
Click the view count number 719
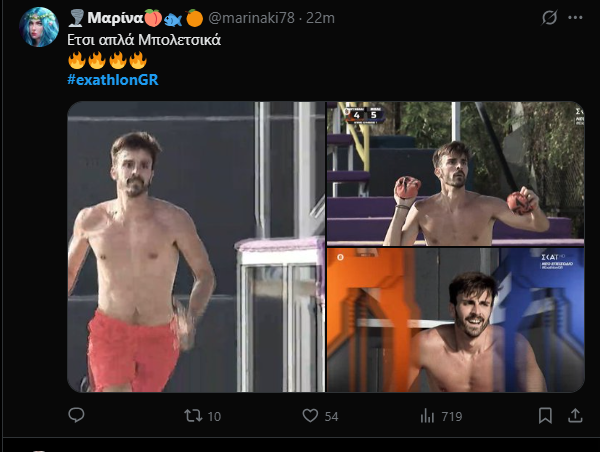click(452, 415)
